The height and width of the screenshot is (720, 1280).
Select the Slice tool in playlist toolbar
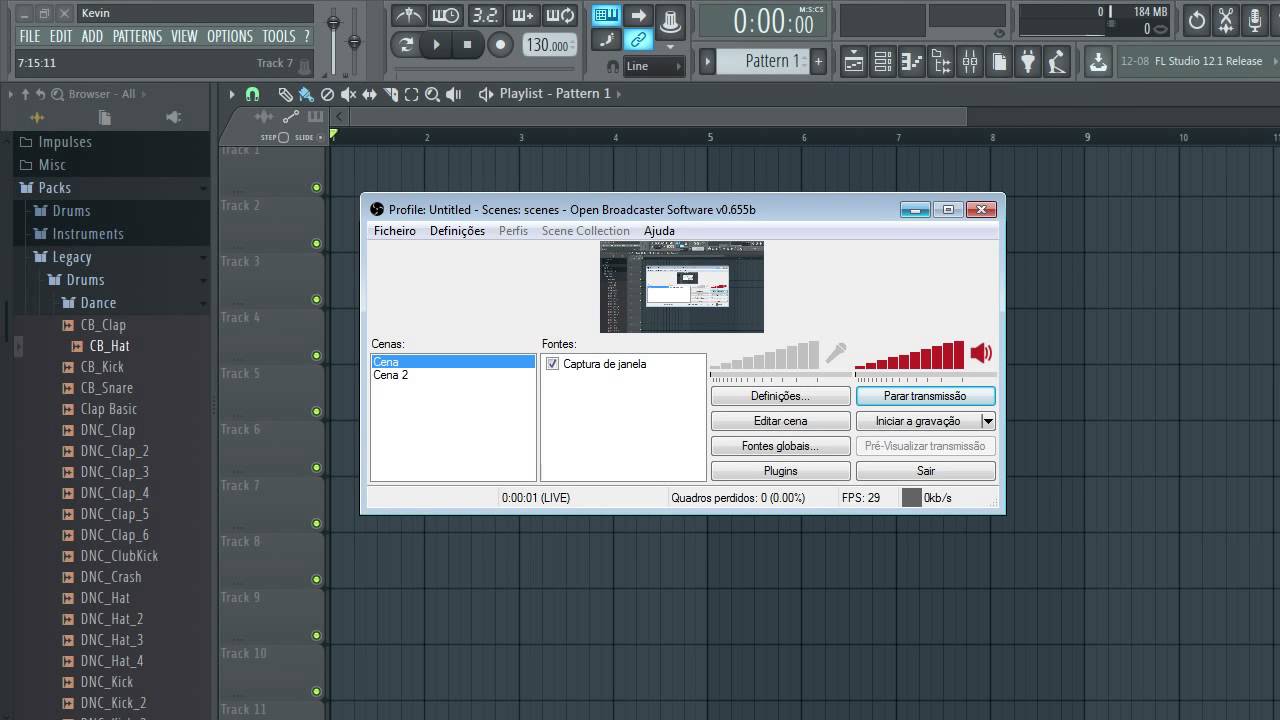(x=390, y=94)
